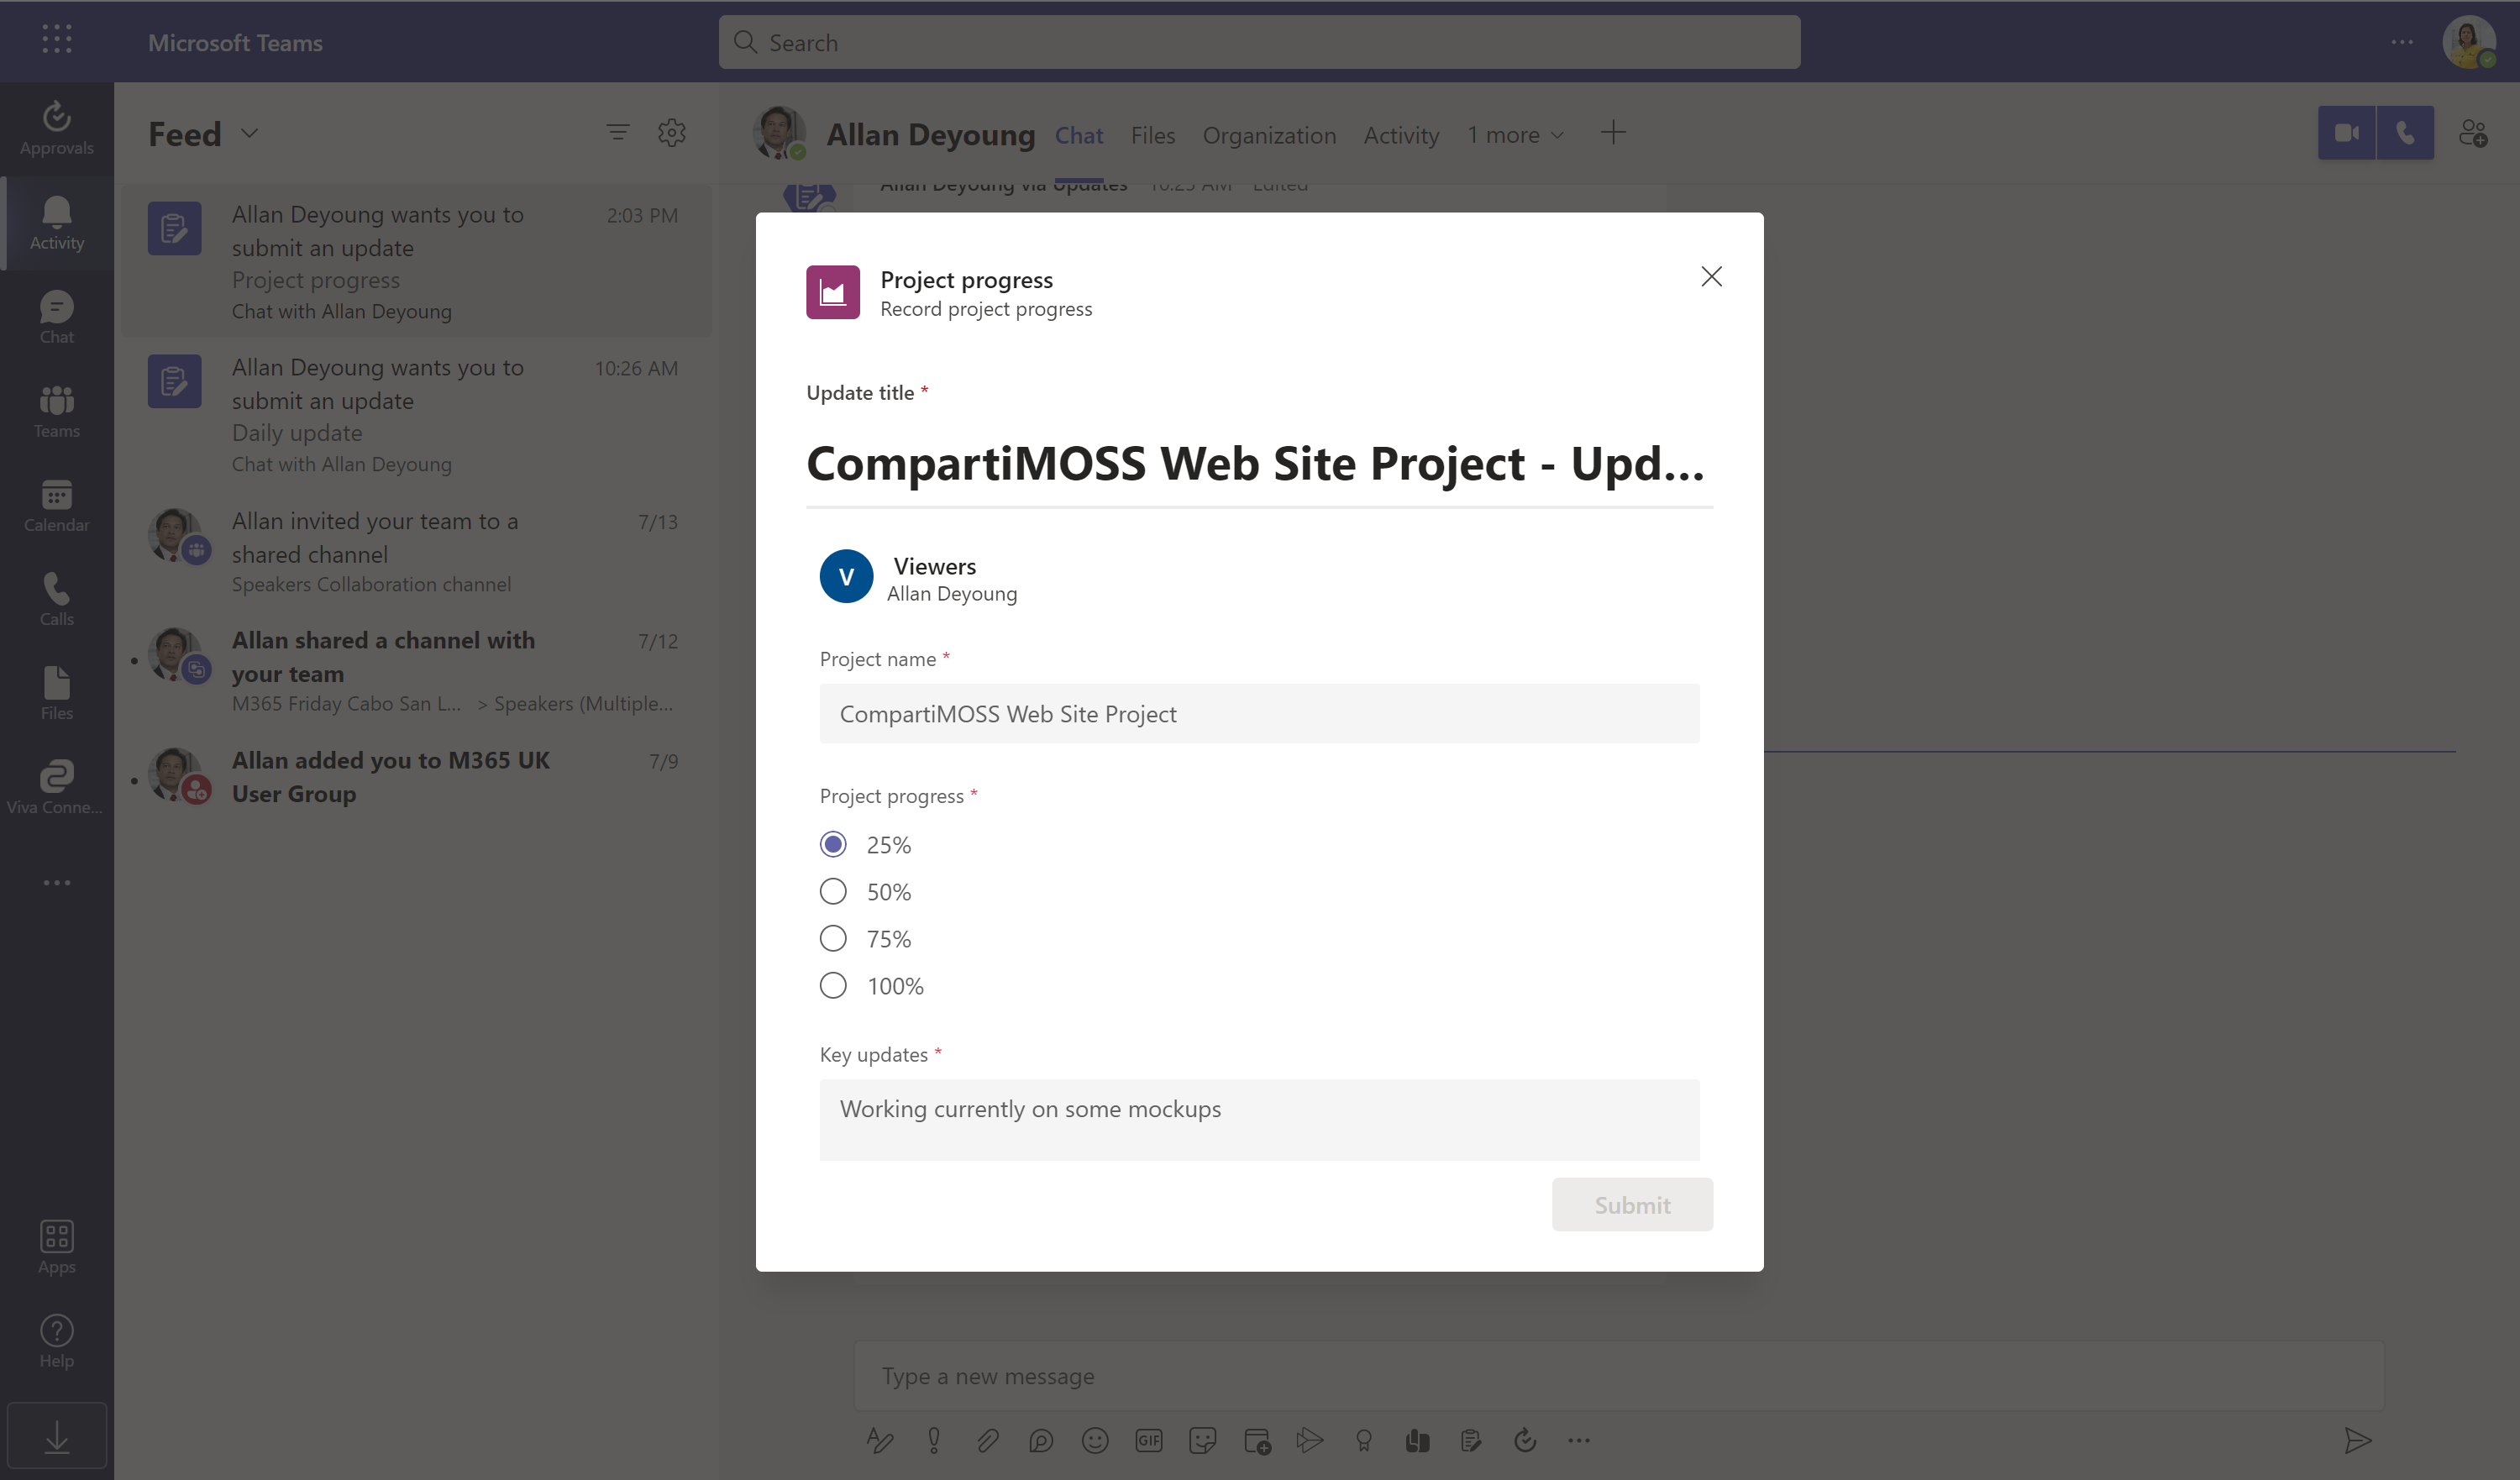2520x1480 pixels.
Task: Switch to the Files tab
Action: coord(1152,135)
